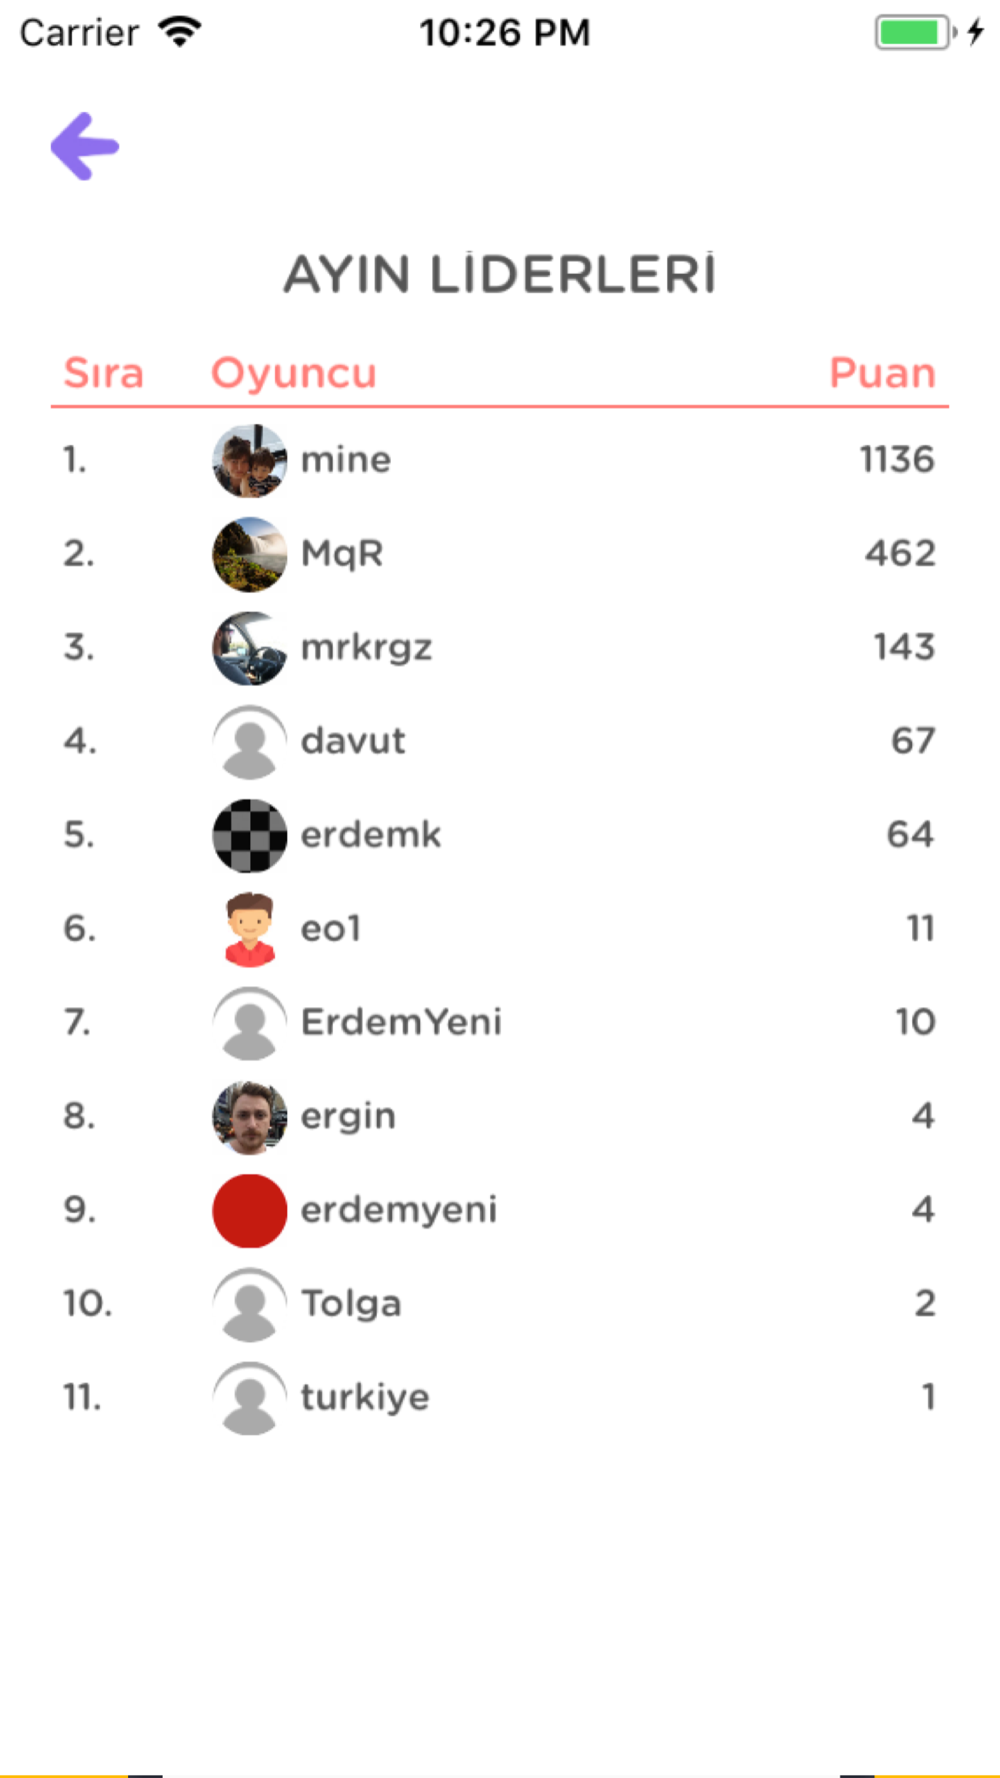This screenshot has height=1778, width=1000.
Task: Sort by the Puan column header
Action: 882,373
